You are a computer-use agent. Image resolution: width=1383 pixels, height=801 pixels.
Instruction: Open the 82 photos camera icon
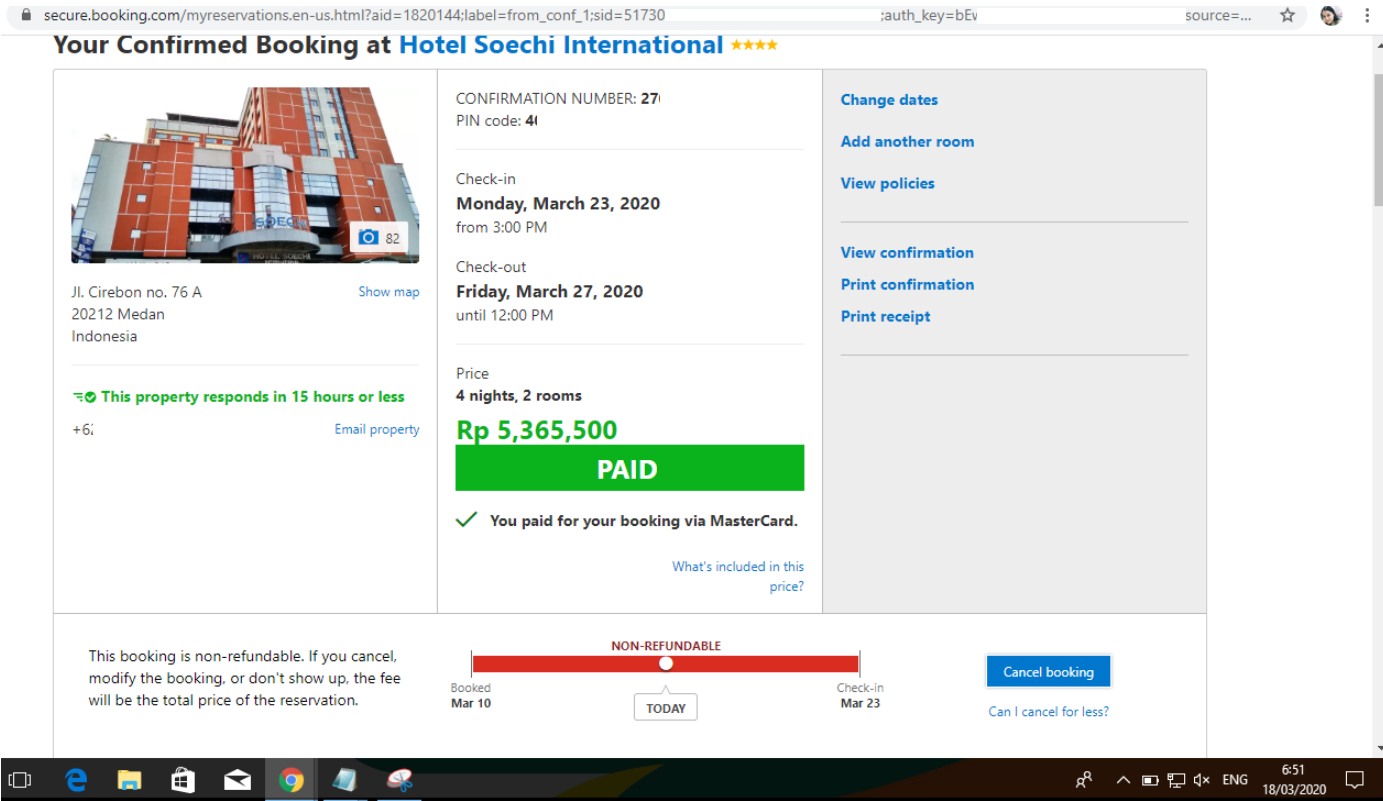pos(380,237)
